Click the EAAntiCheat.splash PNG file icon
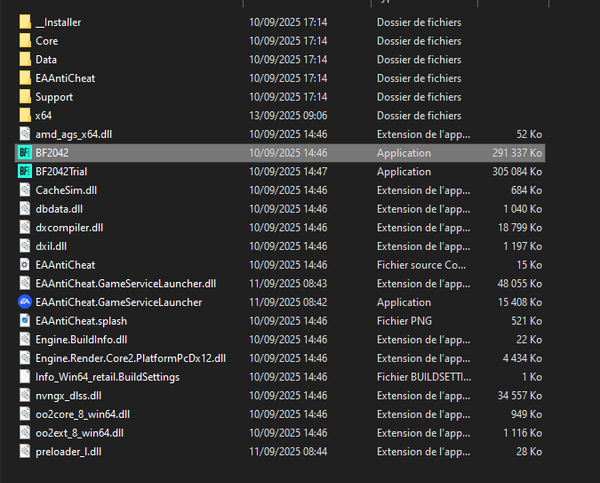This screenshot has height=483, width=600. click(25, 321)
